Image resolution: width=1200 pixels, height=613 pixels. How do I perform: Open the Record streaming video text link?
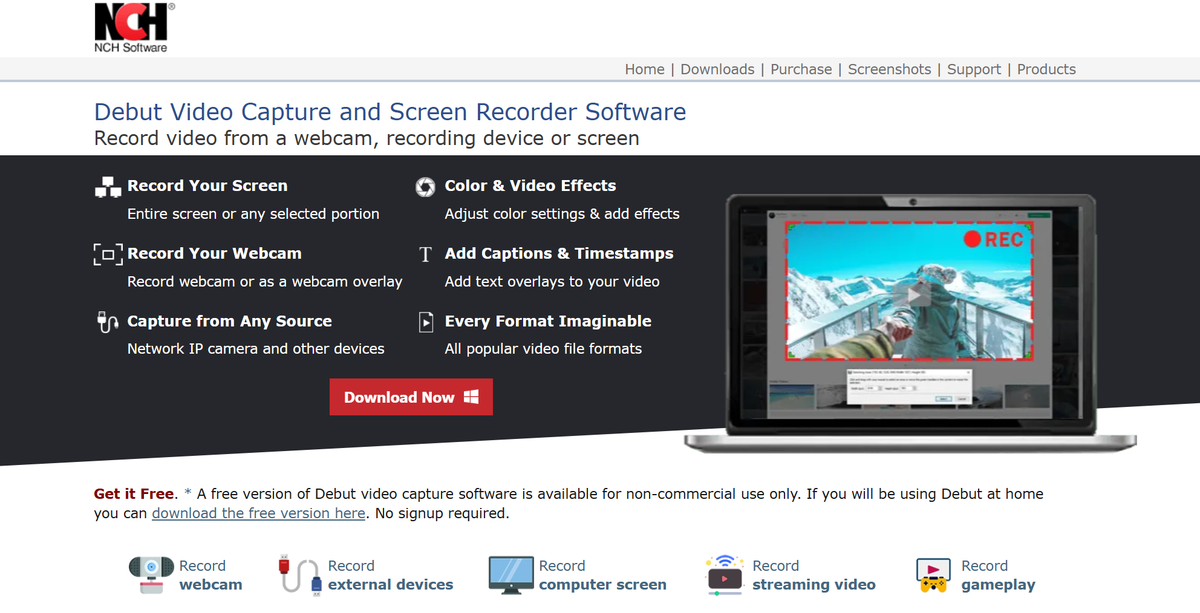point(813,575)
